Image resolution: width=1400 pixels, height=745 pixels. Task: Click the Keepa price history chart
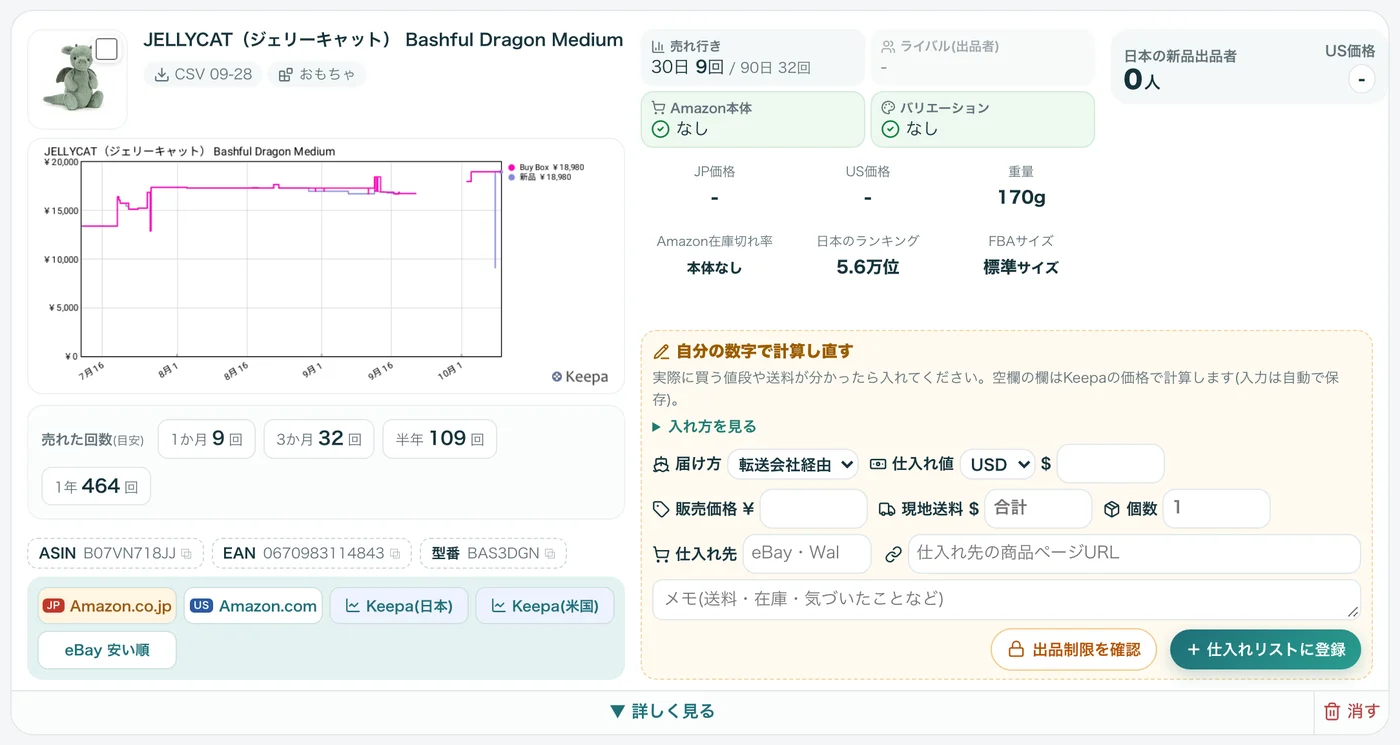click(x=326, y=265)
